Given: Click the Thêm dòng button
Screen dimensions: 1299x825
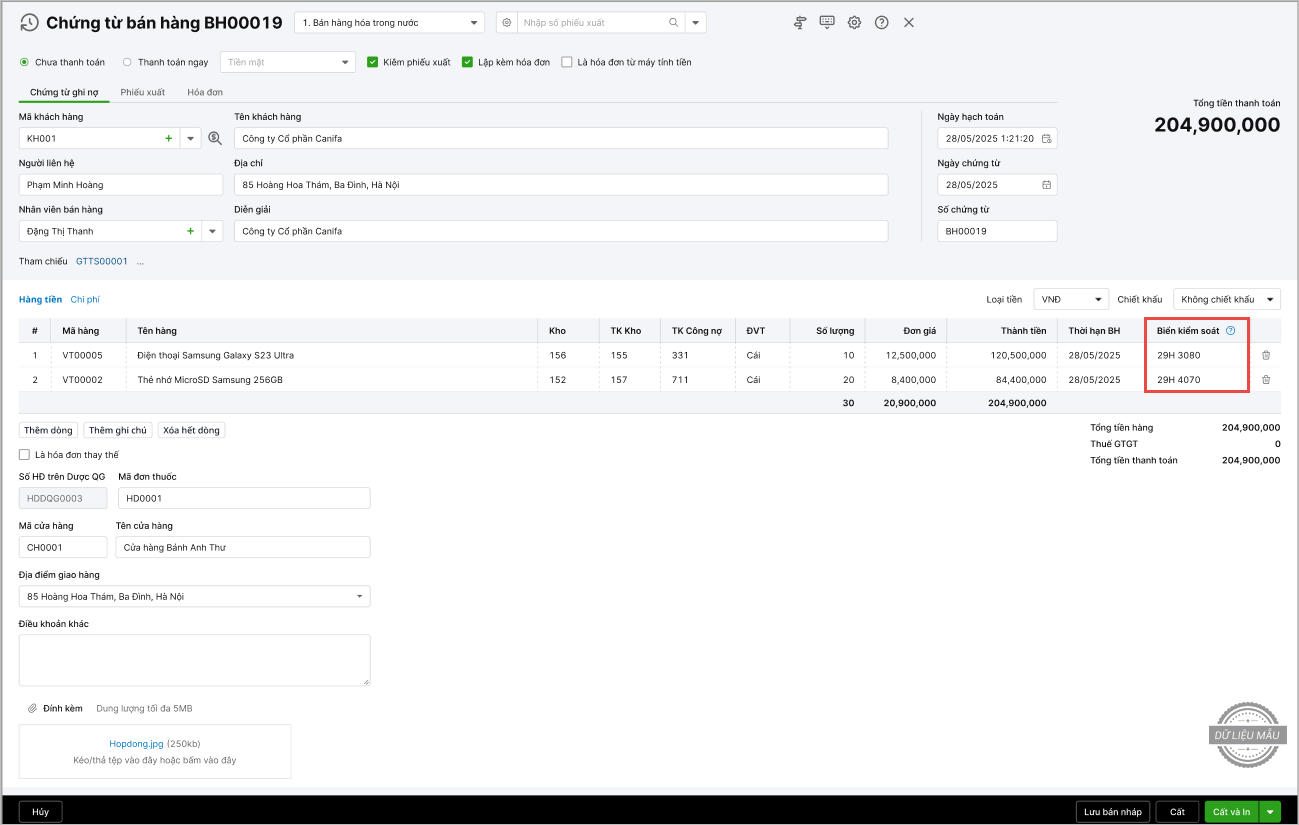Looking at the screenshot, I should (49, 430).
